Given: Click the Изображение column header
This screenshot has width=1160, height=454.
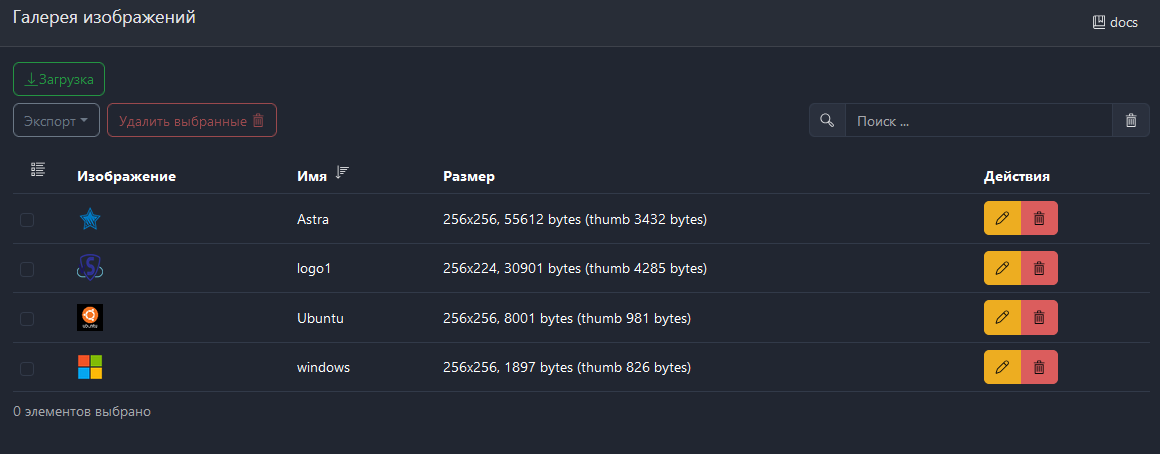Looking at the screenshot, I should pos(126,177).
